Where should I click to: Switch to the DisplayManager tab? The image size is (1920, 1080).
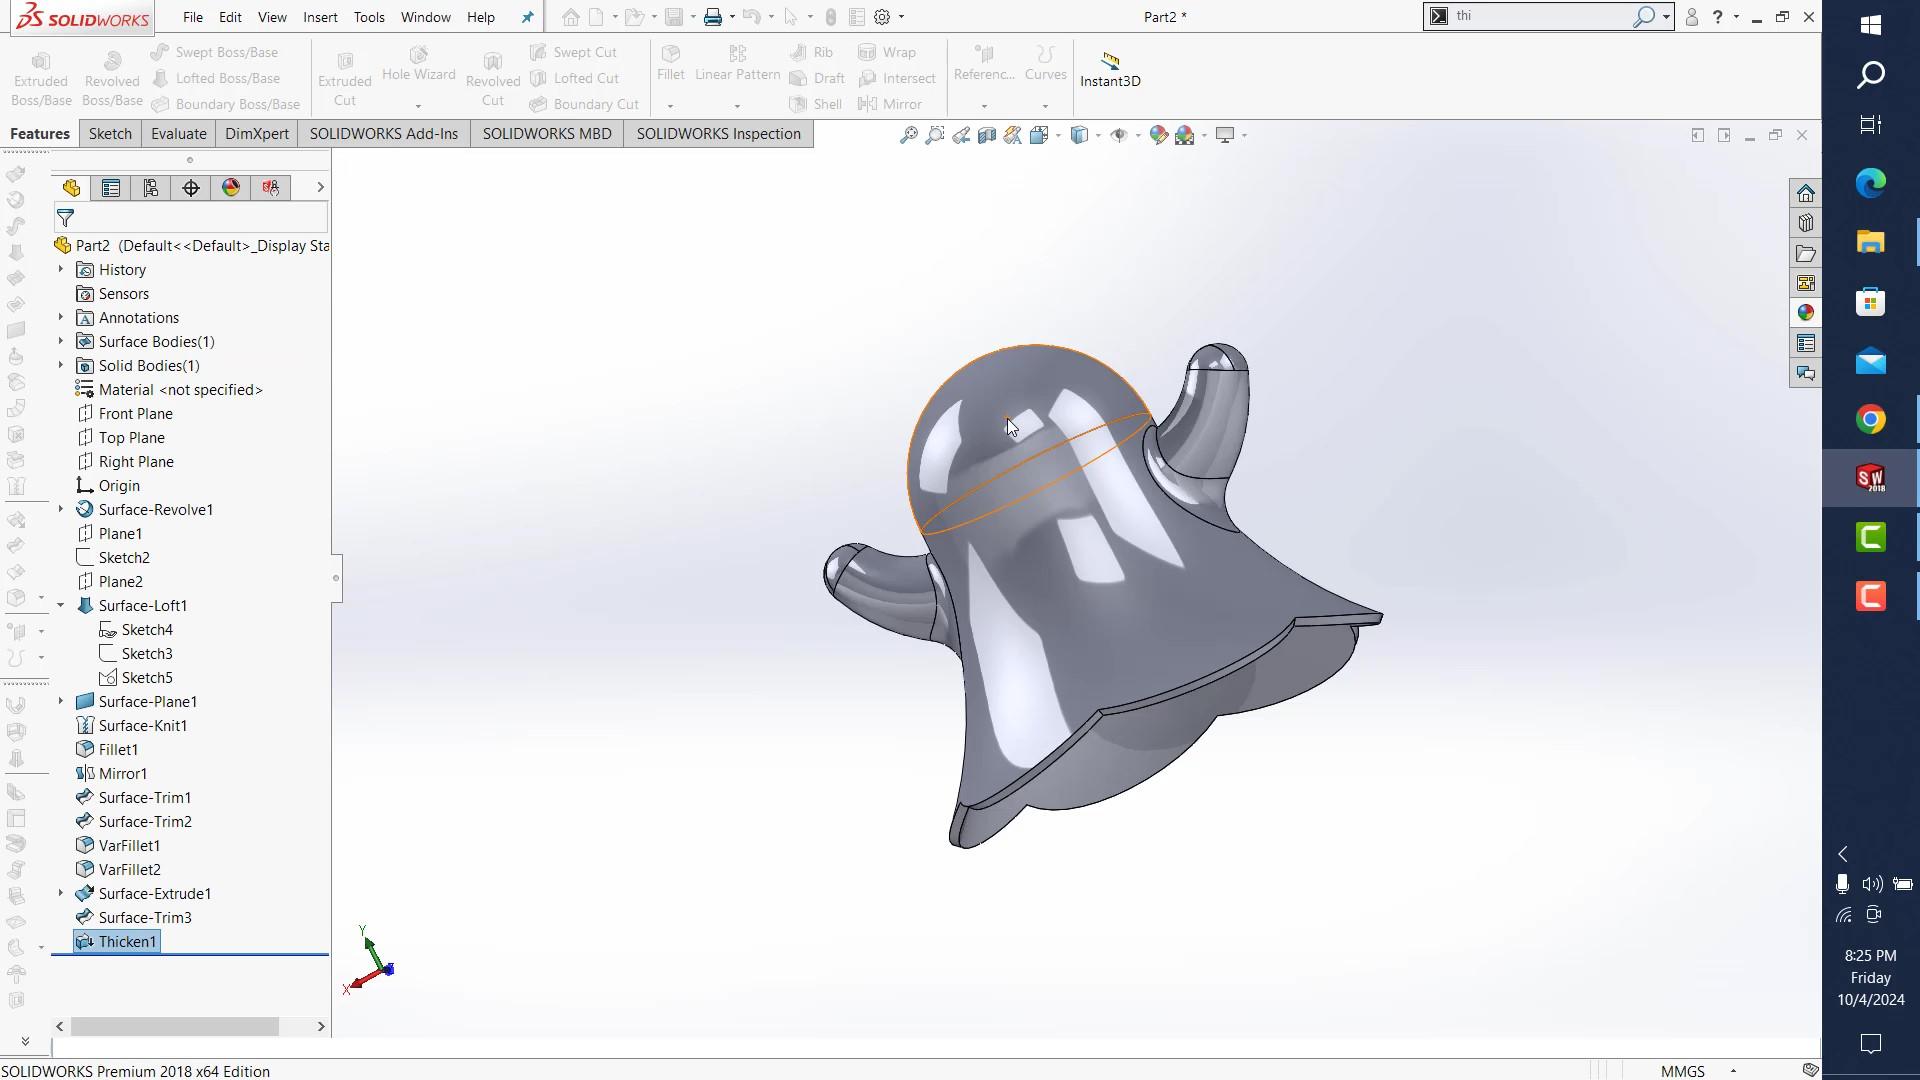pos(231,188)
